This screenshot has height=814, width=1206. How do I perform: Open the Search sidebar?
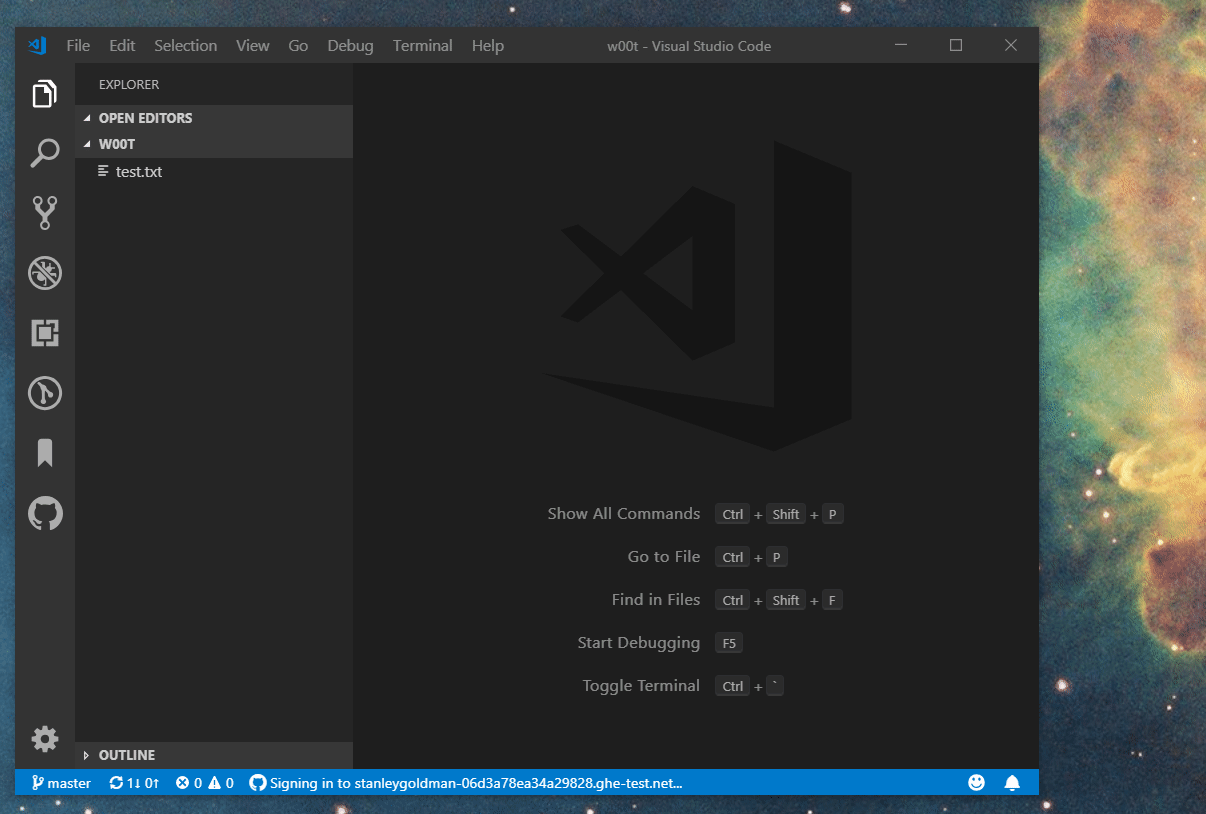pyautogui.click(x=44, y=152)
